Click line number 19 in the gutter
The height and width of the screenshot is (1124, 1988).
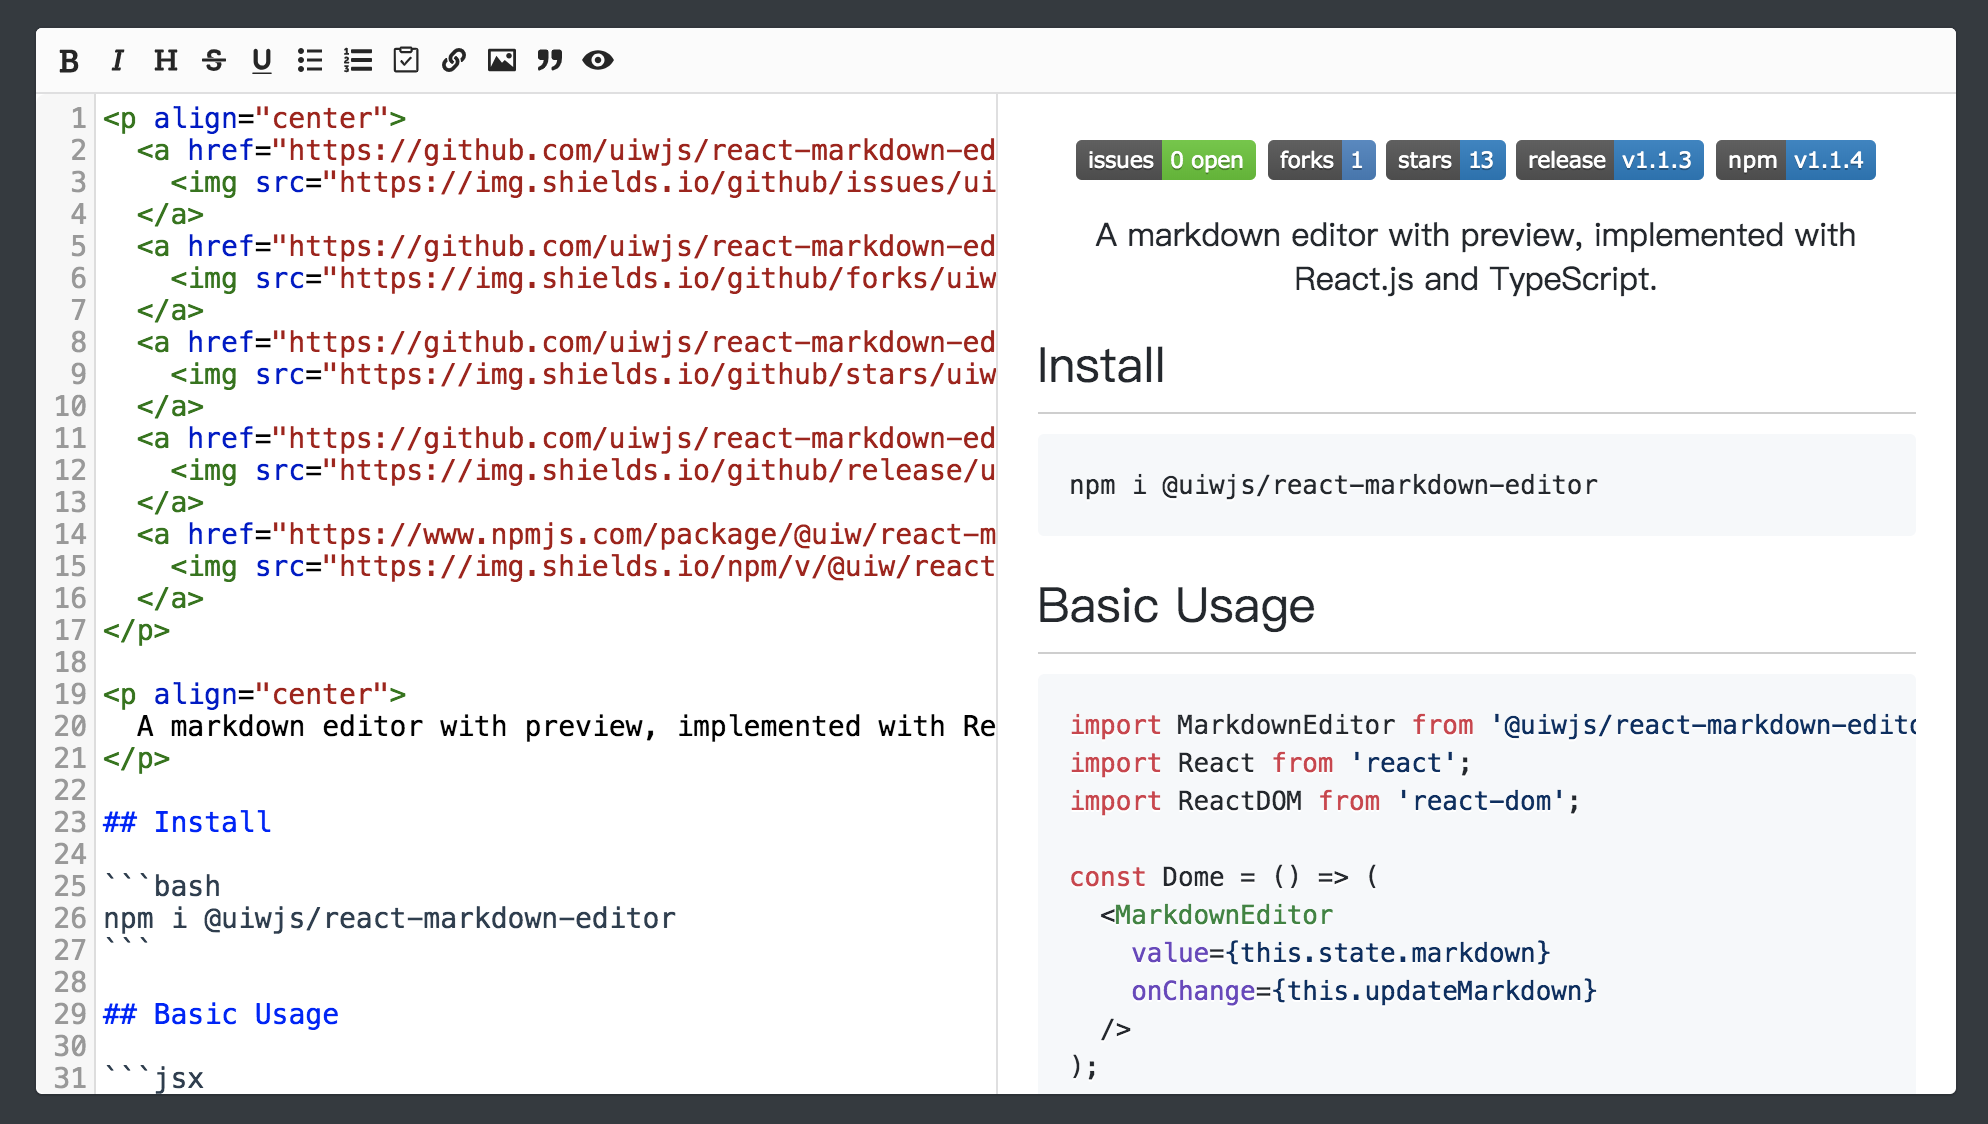coord(70,694)
